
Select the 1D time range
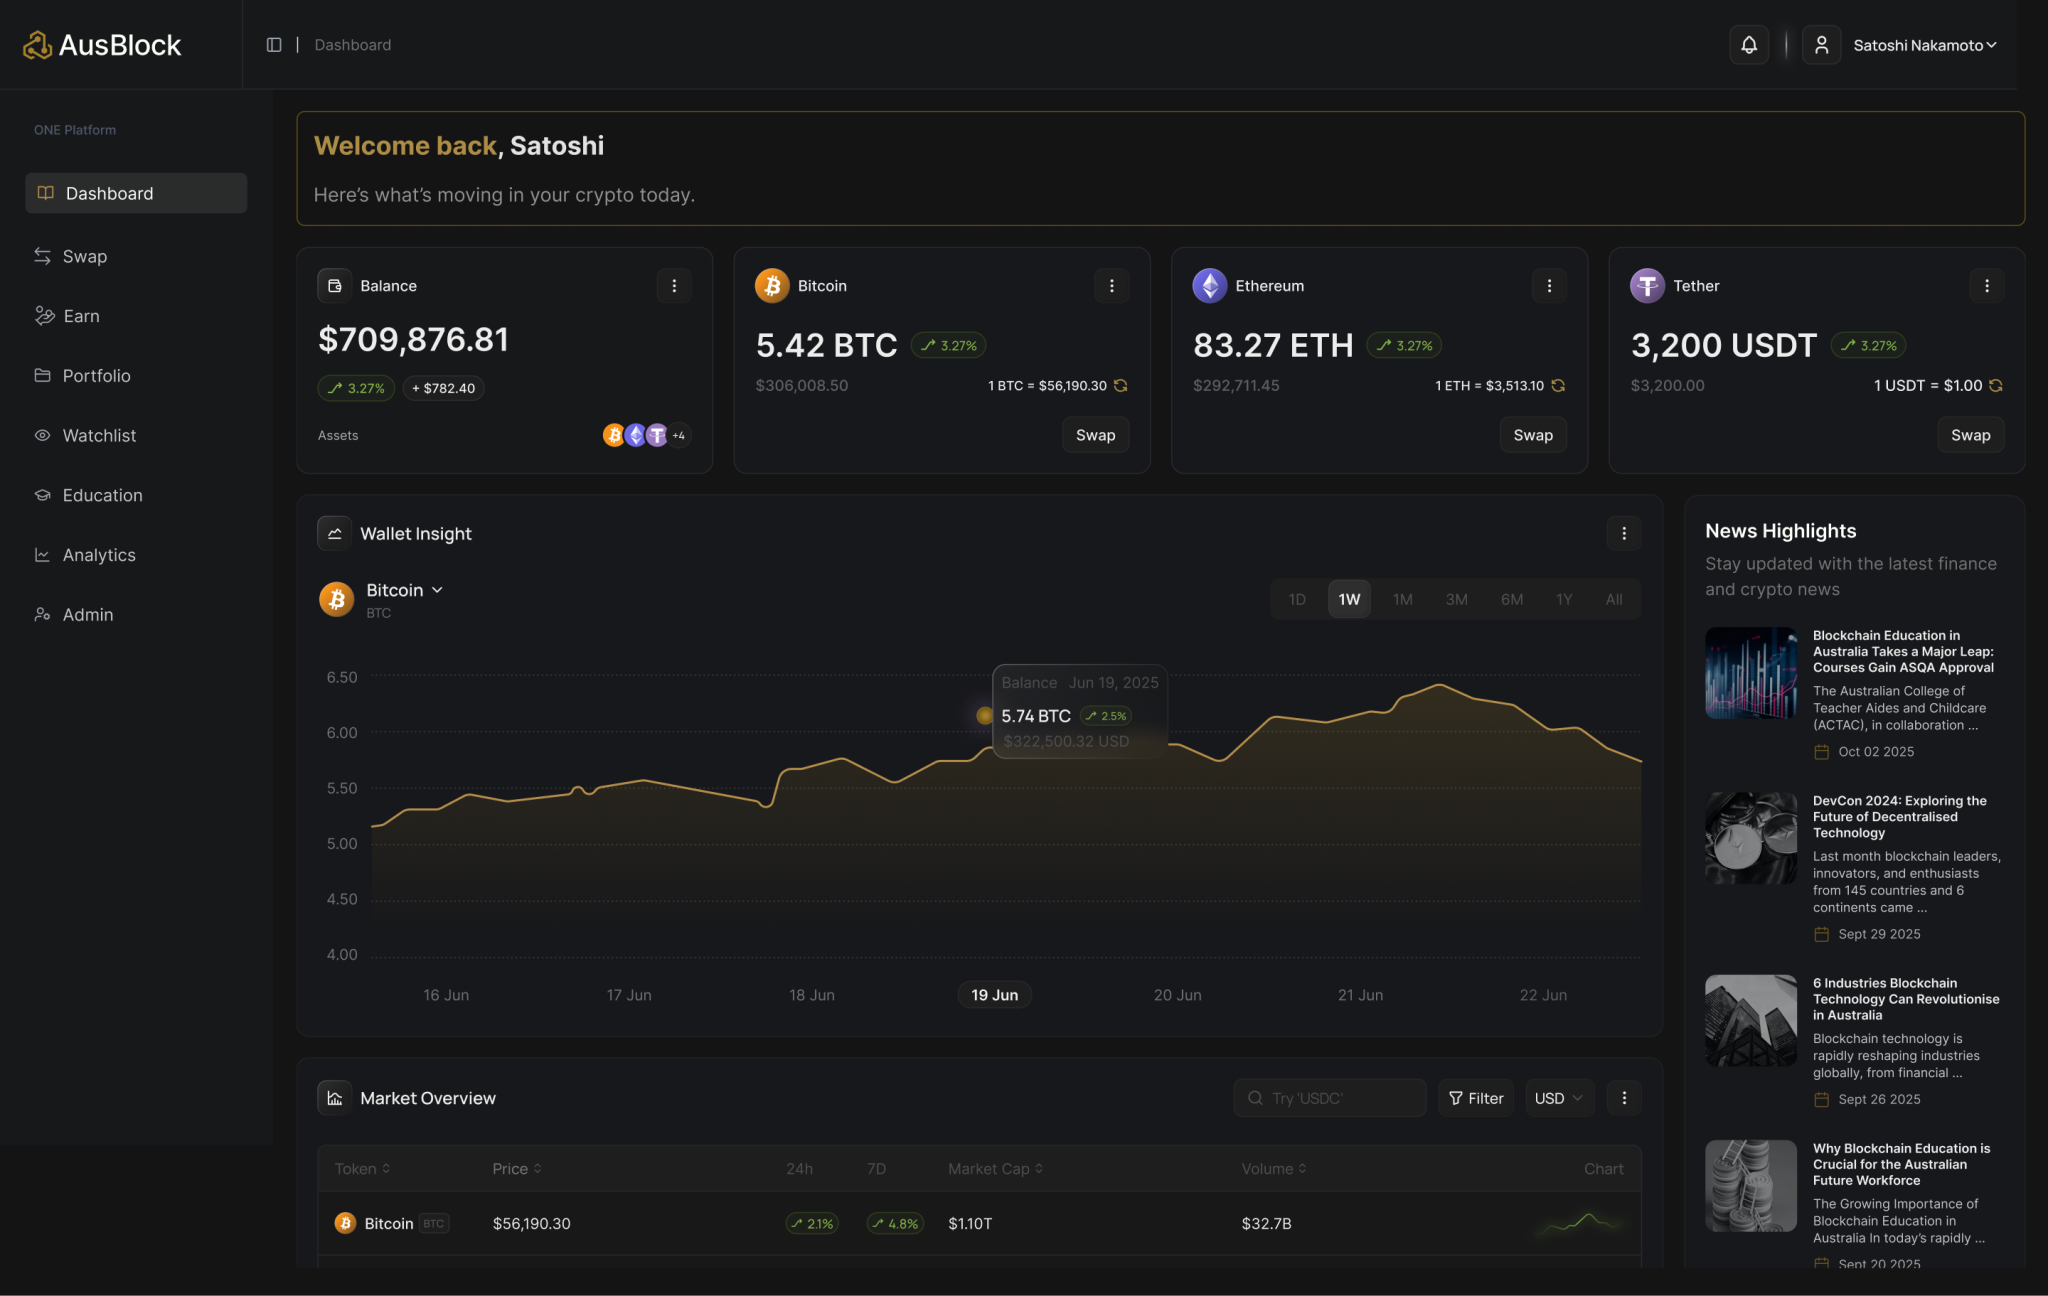(x=1297, y=600)
